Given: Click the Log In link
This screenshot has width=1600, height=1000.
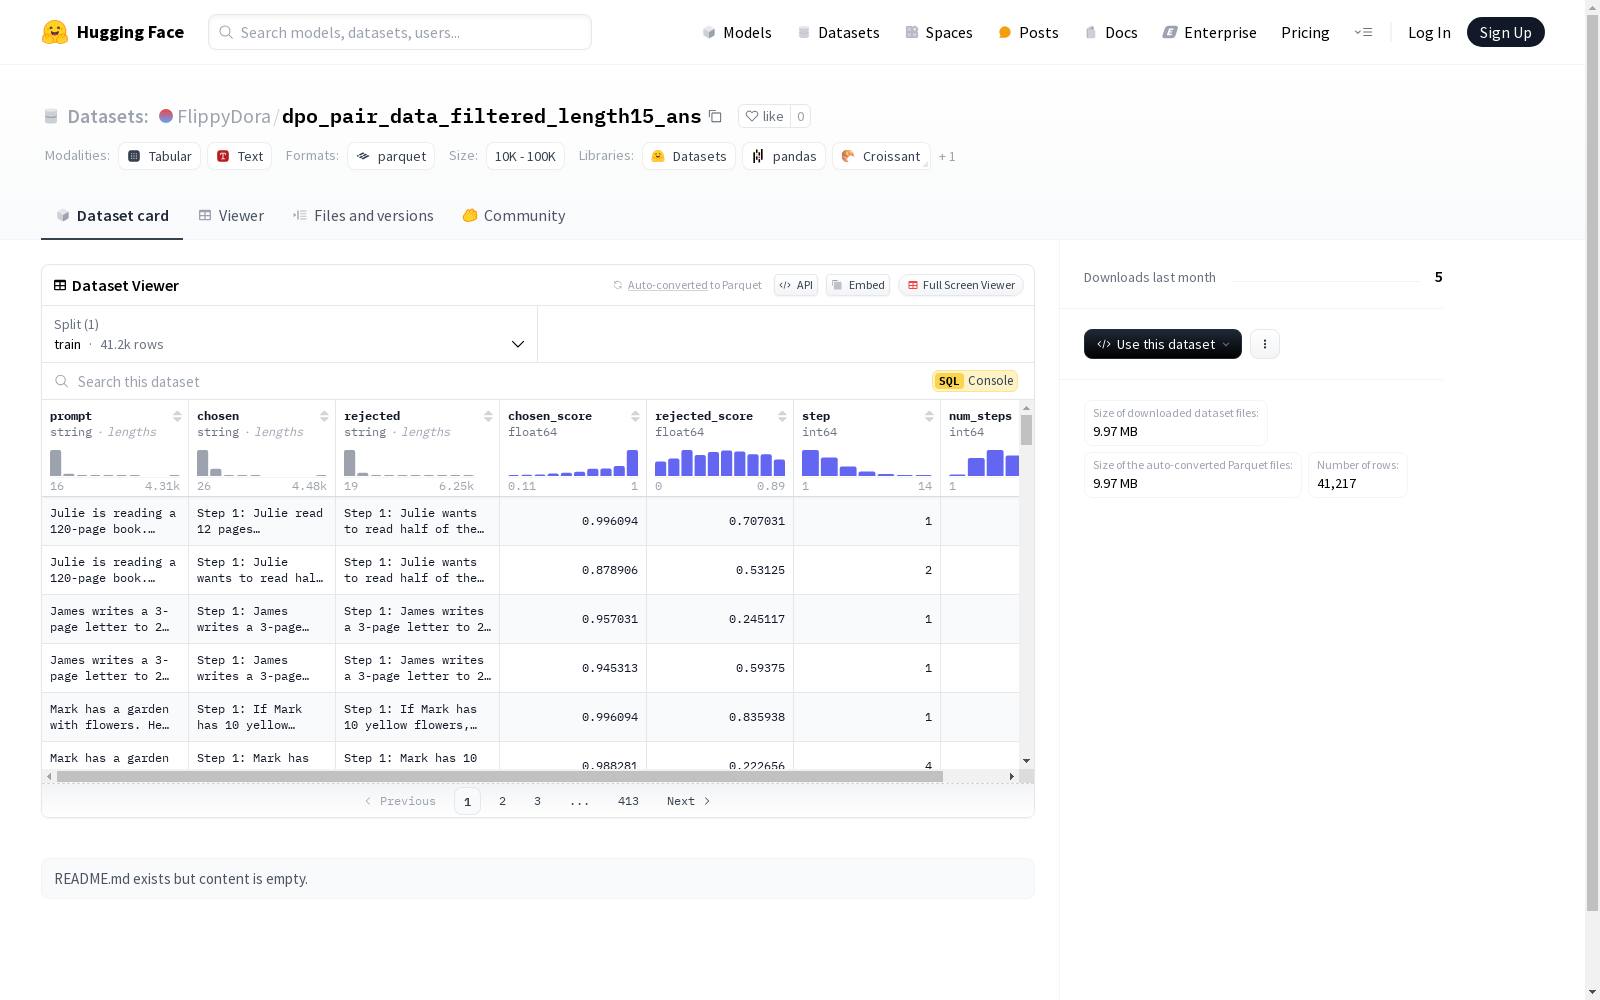Looking at the screenshot, I should pos(1429,32).
